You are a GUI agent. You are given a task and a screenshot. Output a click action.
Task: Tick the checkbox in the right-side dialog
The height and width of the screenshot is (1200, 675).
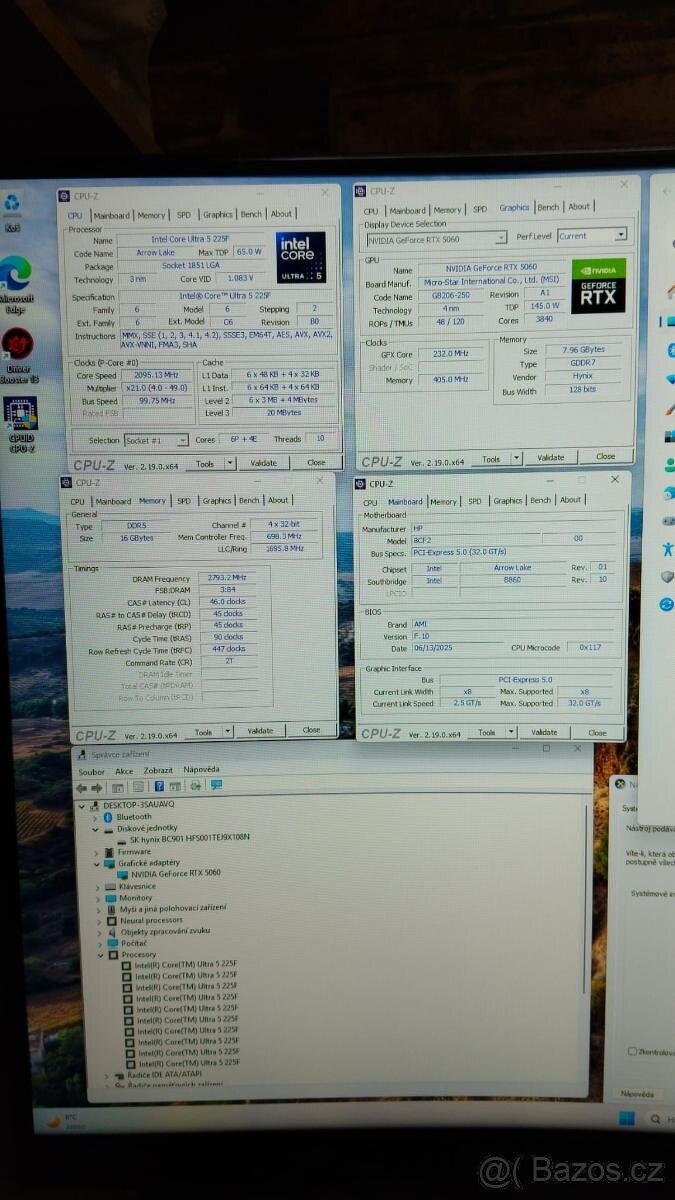[632, 1051]
